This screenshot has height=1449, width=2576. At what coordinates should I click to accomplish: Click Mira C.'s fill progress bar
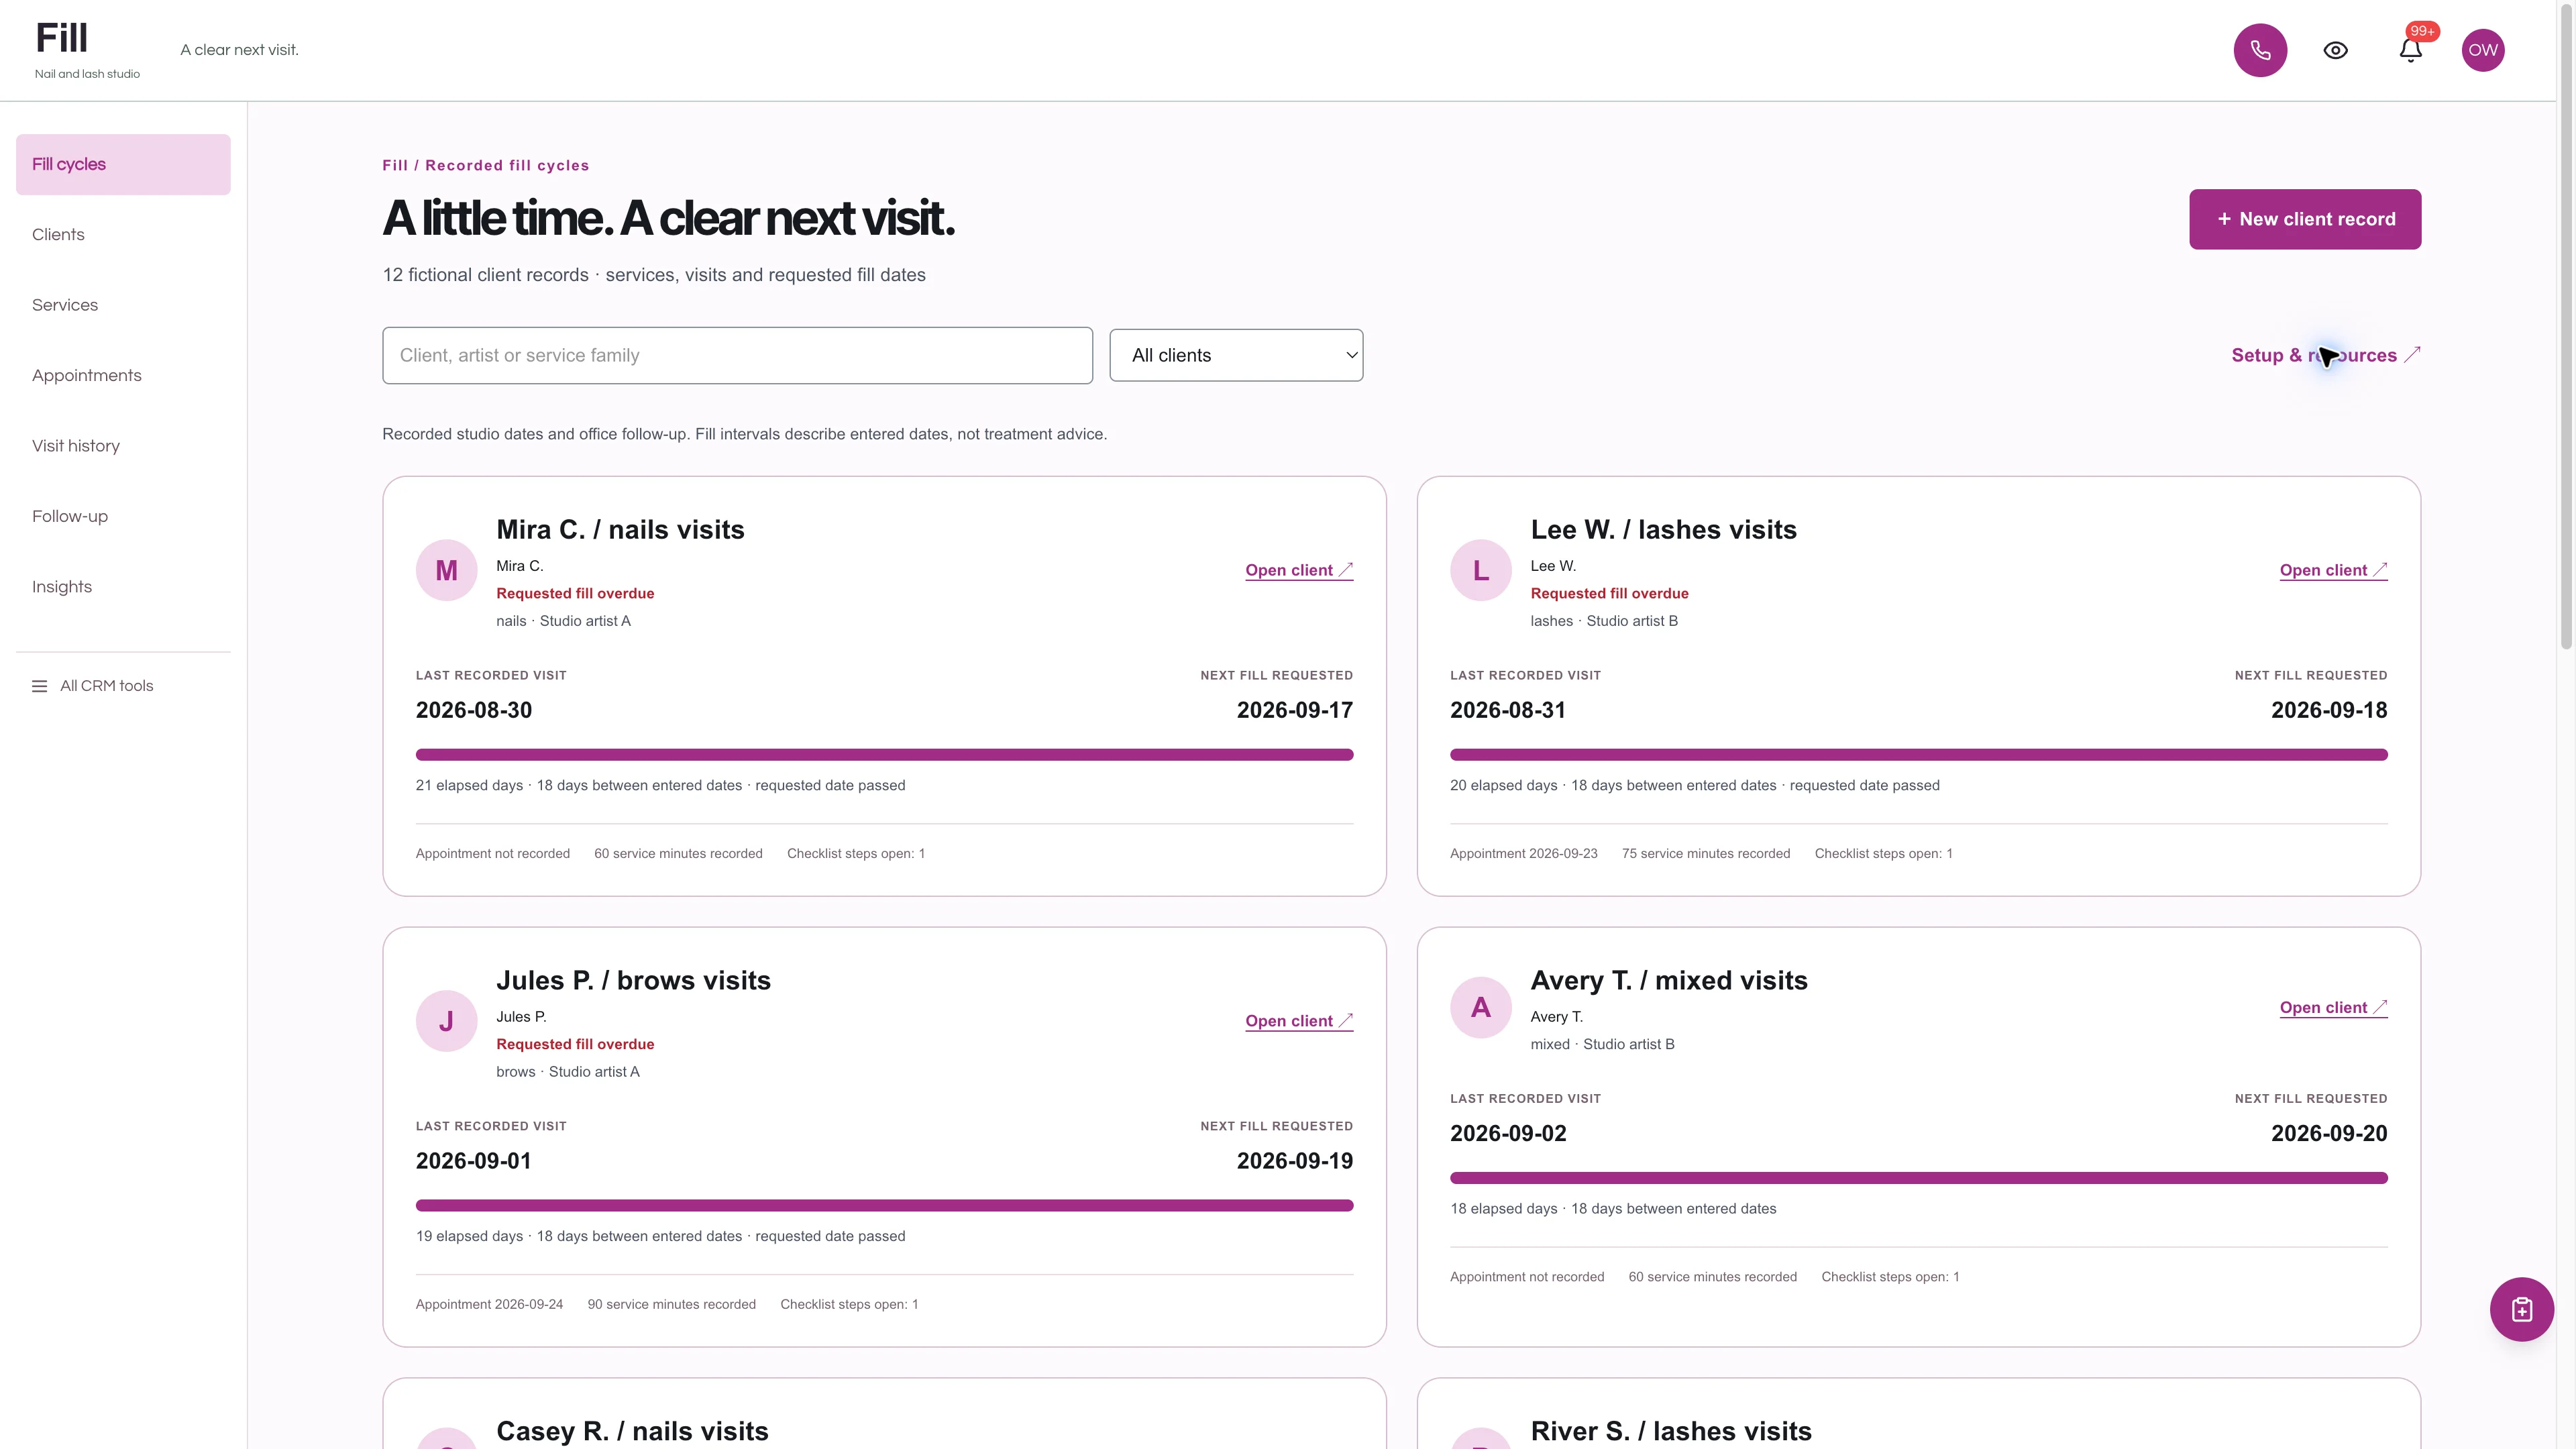(x=884, y=755)
